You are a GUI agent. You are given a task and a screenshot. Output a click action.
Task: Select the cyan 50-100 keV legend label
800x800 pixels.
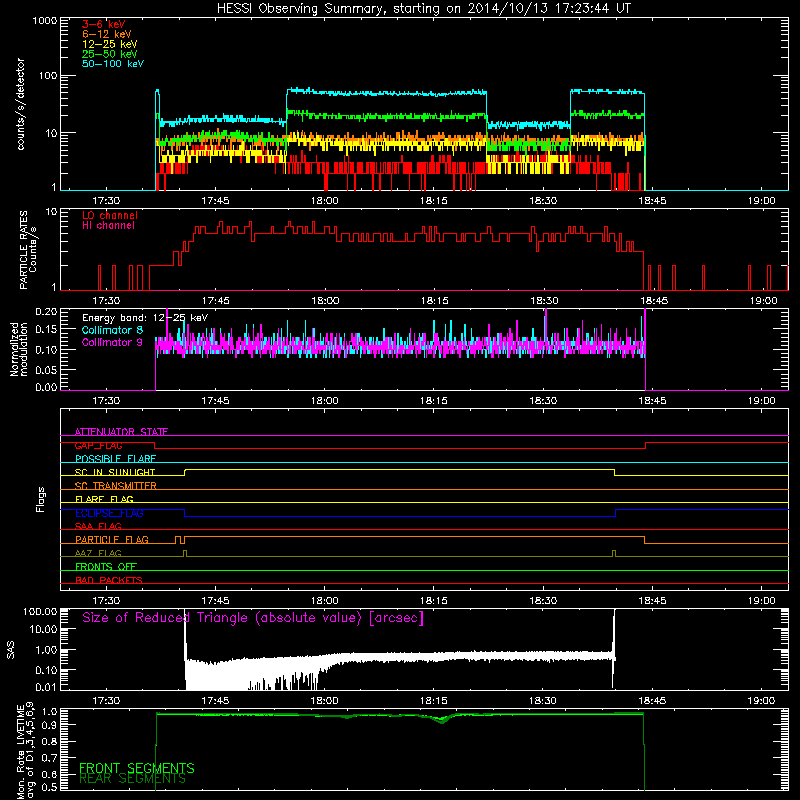[113, 64]
